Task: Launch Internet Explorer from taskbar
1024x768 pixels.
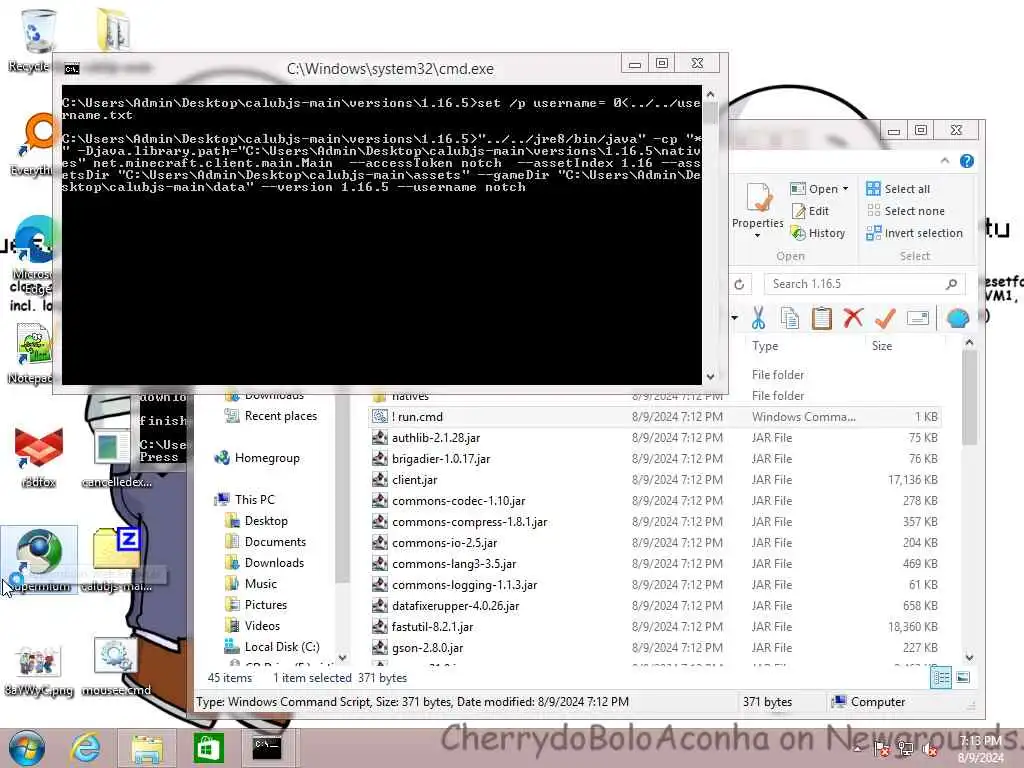Action: 86,748
